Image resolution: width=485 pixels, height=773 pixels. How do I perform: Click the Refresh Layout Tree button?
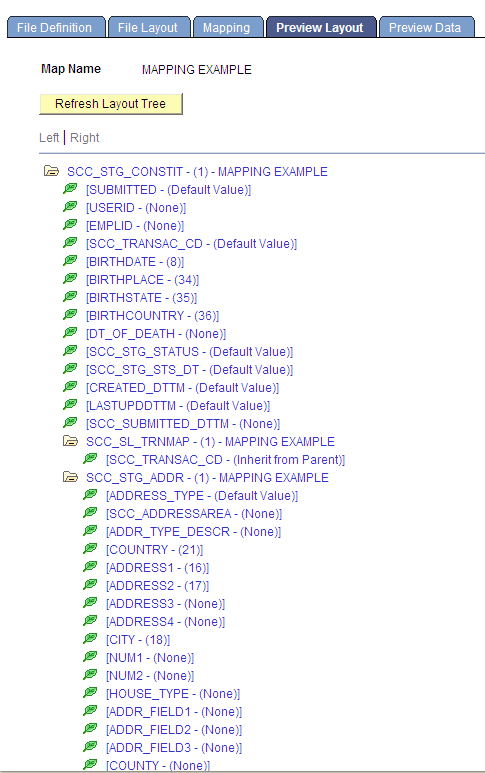click(x=110, y=104)
